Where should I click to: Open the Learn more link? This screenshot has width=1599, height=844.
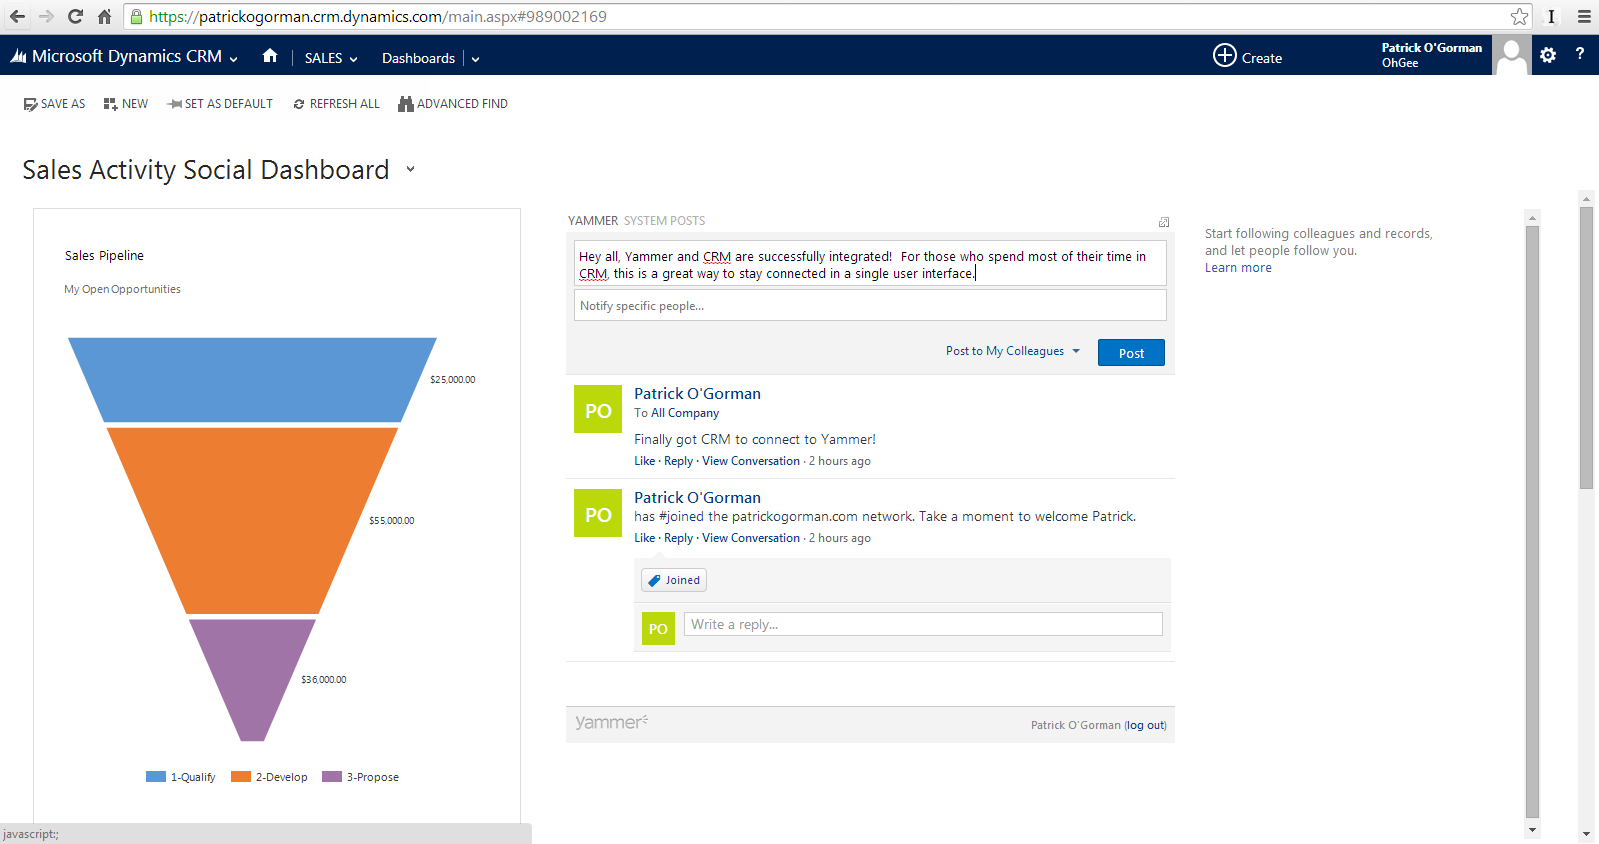click(1238, 268)
